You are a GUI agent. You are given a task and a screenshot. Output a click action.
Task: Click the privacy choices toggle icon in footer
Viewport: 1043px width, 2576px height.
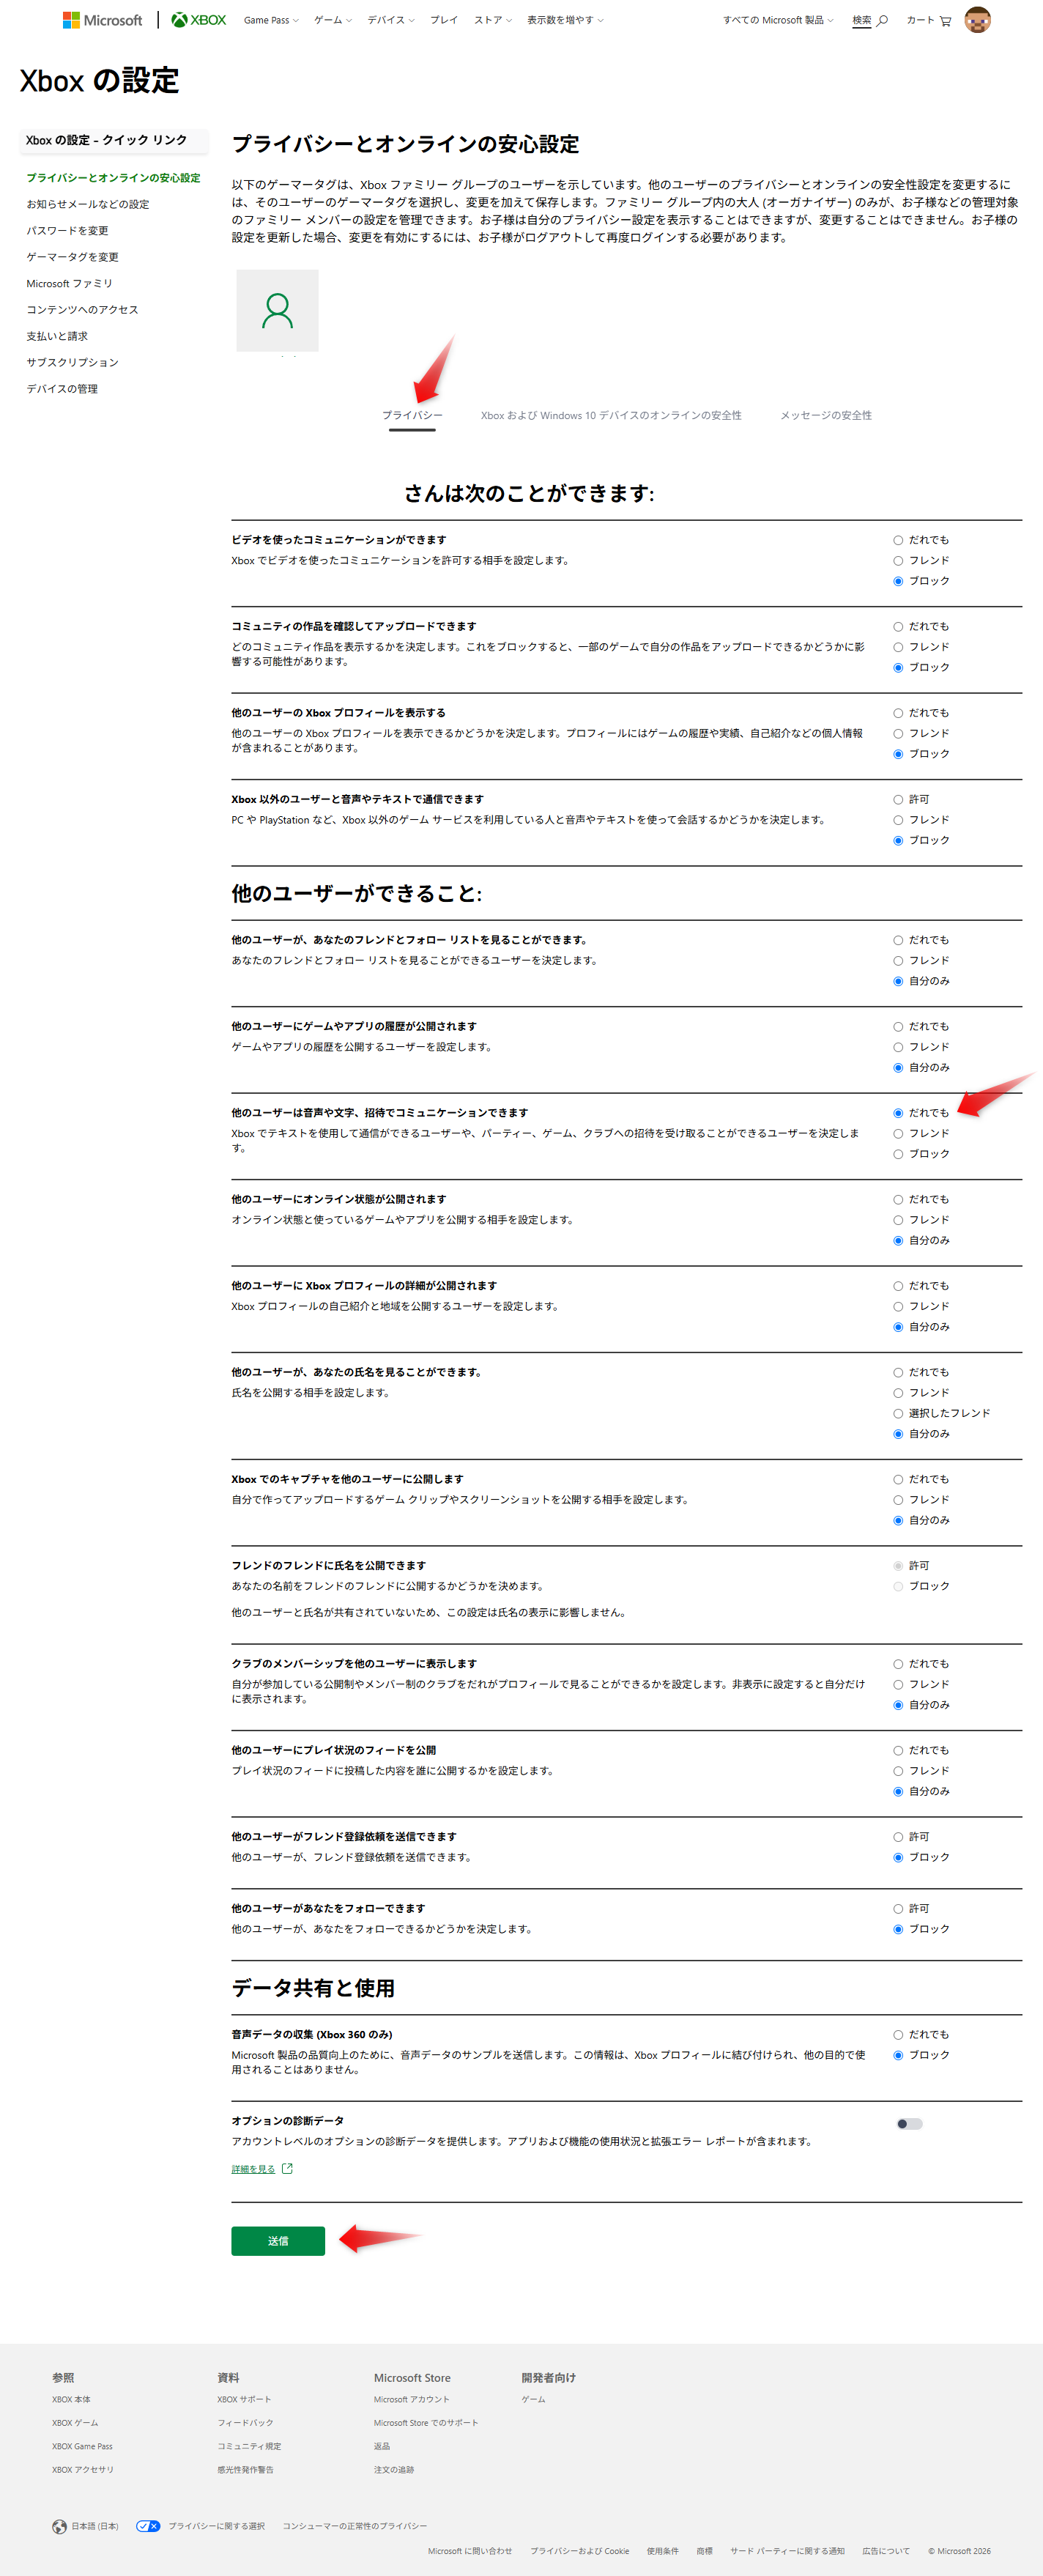[148, 2526]
